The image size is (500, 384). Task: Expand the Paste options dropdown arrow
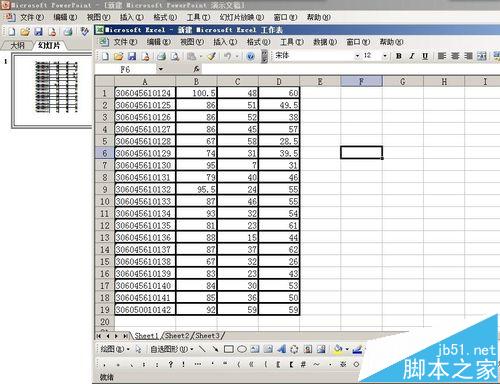click(201, 56)
